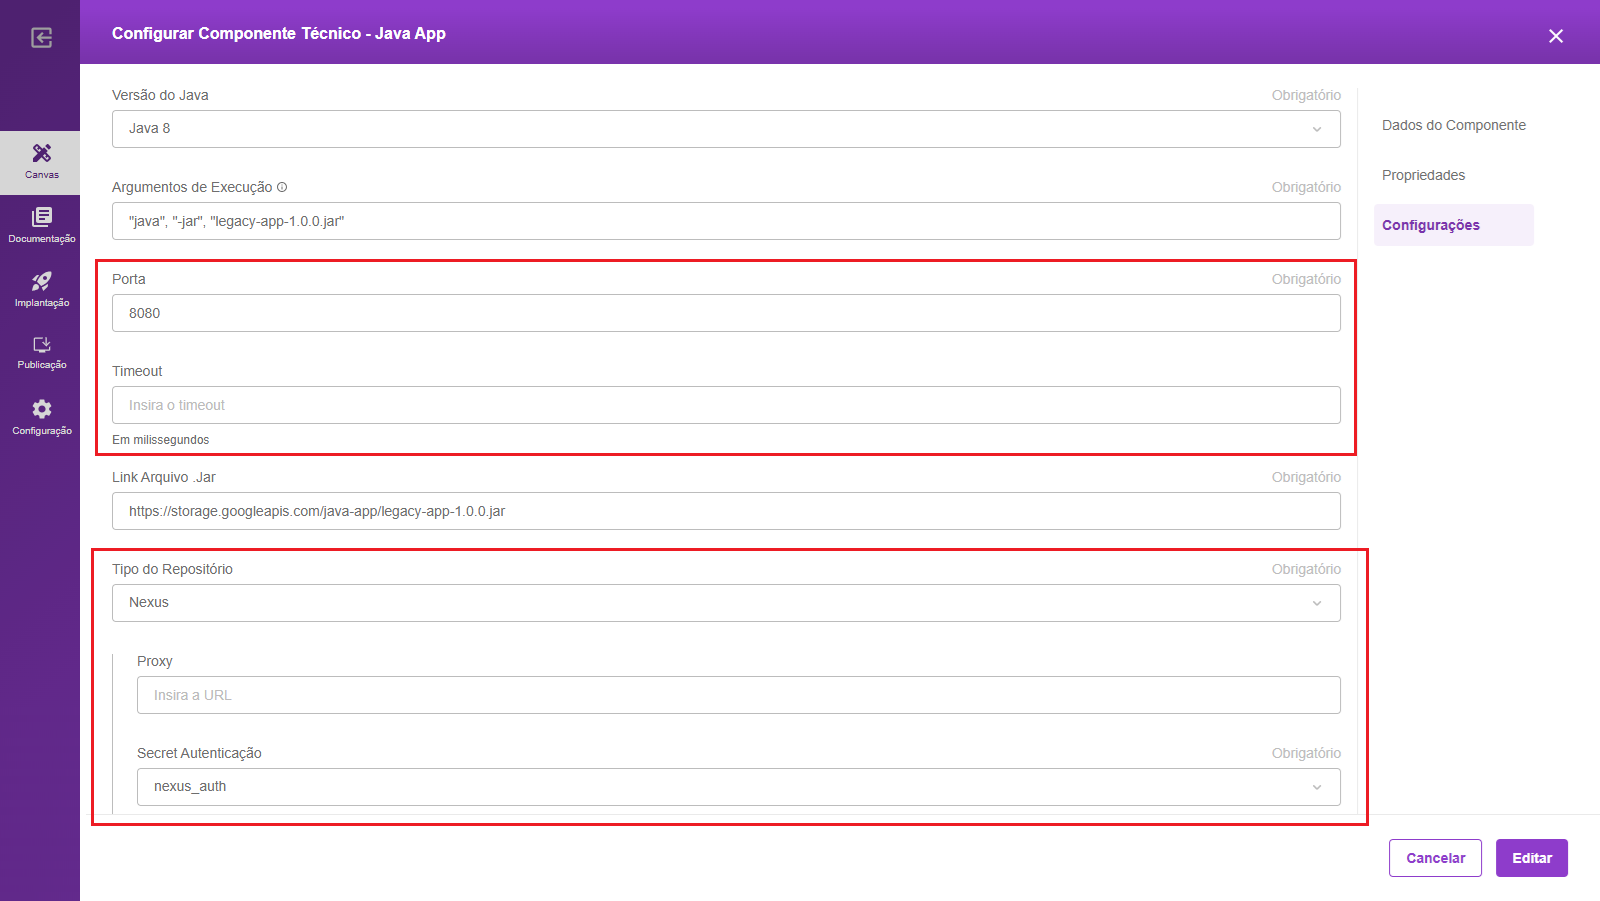Select the Configurações tab
Screen dimensions: 1600x901
click(1430, 225)
